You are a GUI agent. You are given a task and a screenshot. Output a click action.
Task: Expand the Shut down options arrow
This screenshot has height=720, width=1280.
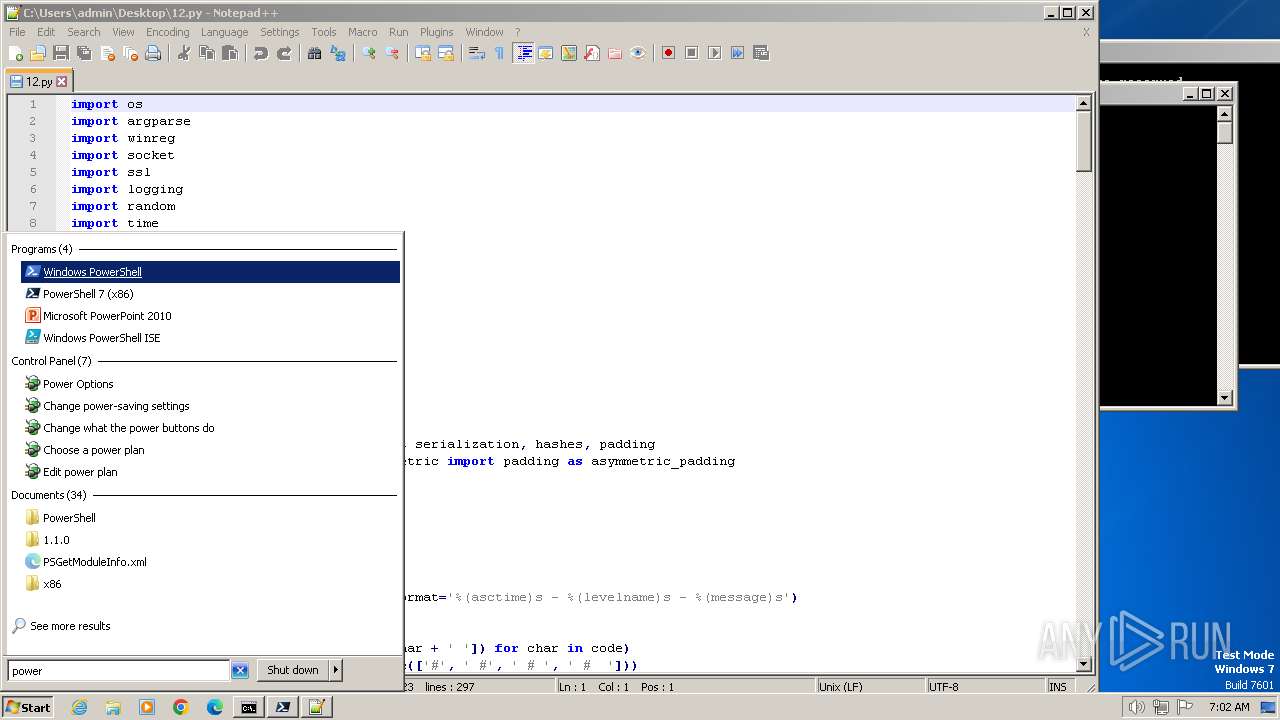point(336,670)
